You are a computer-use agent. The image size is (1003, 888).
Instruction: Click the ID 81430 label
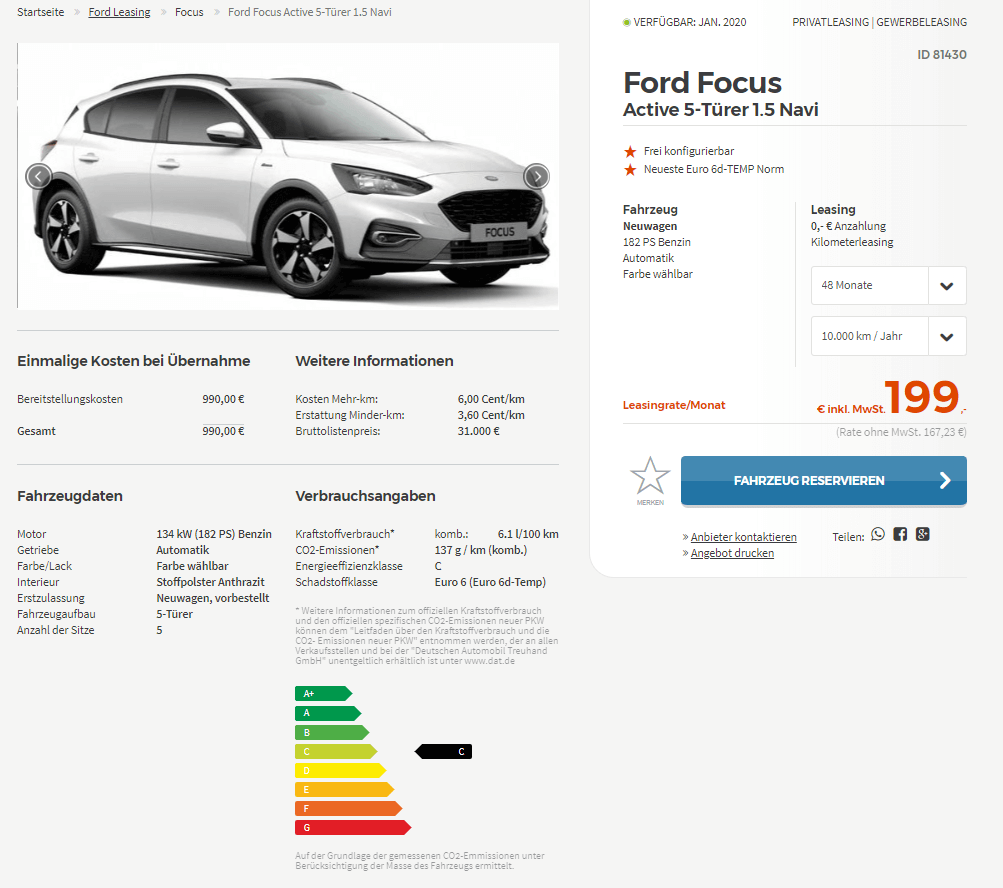942,54
